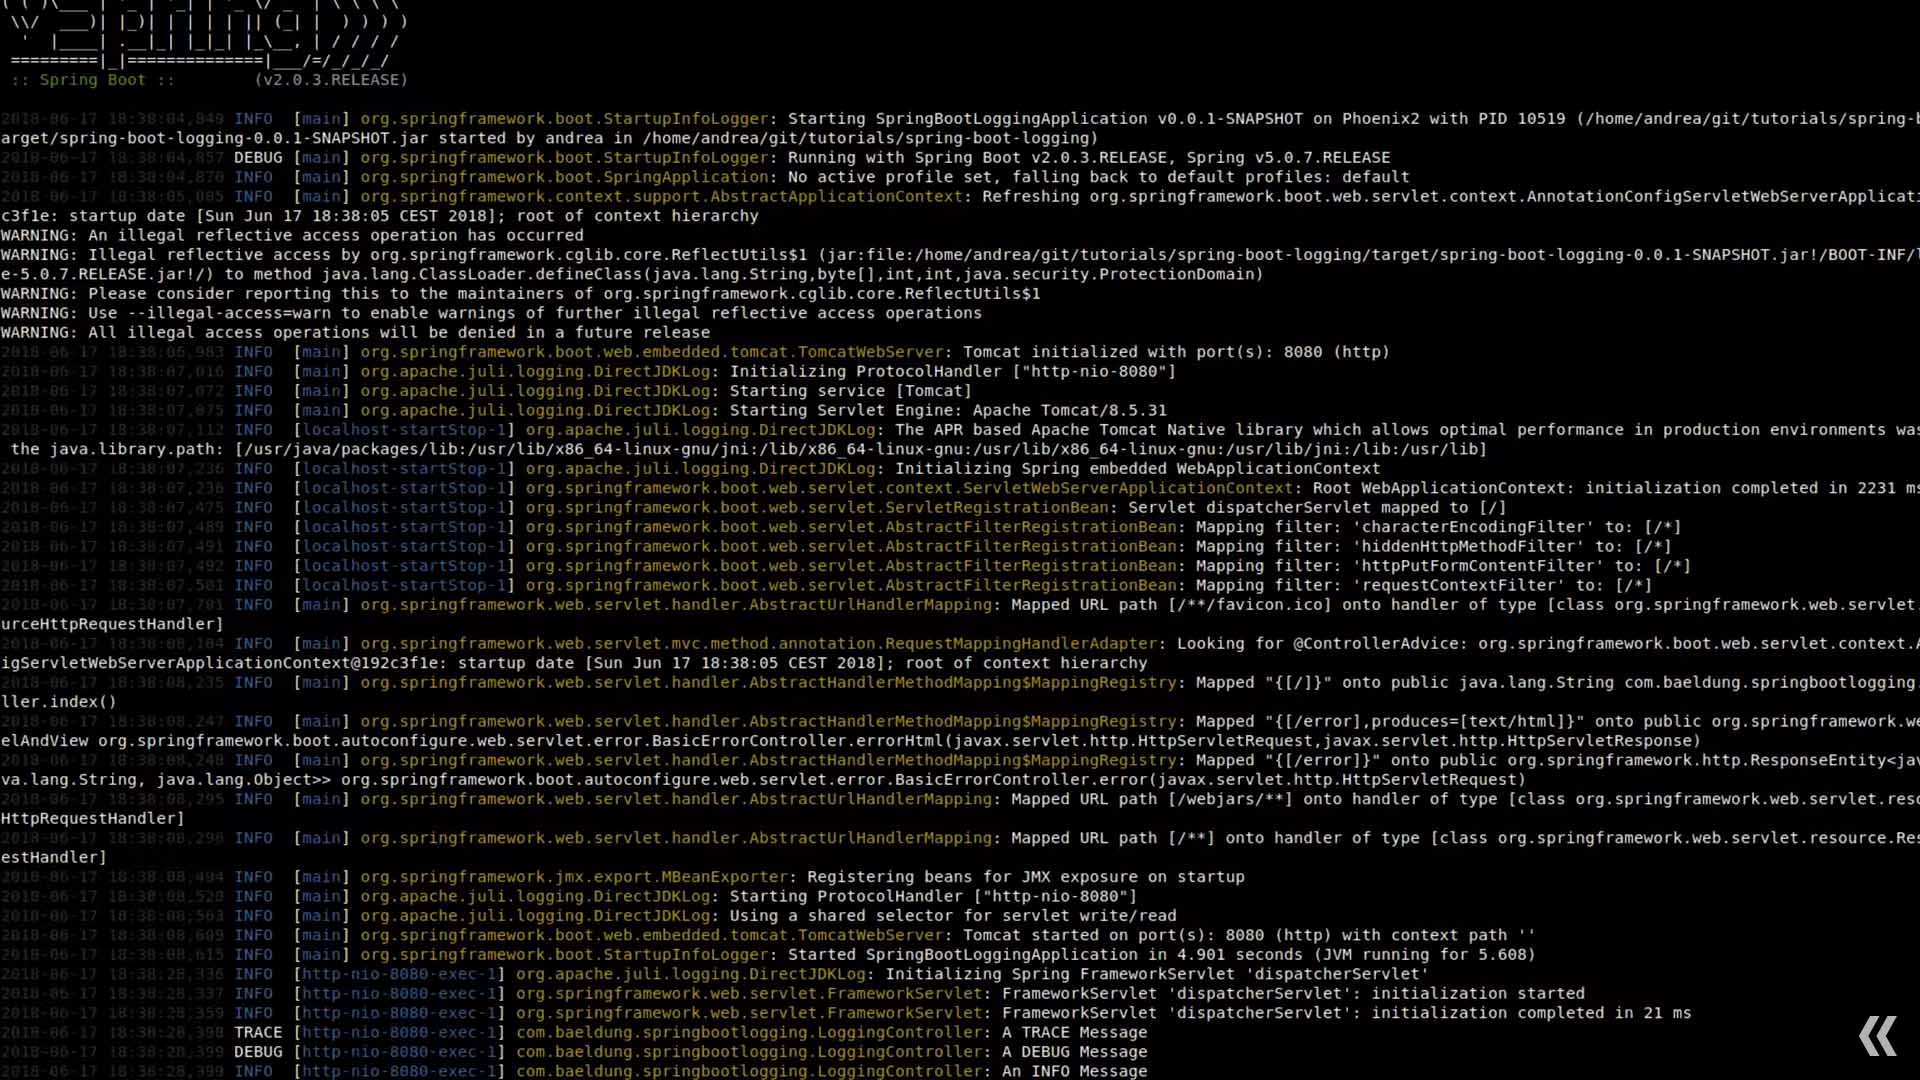Image resolution: width=1920 pixels, height=1080 pixels.
Task: Click 'Initializing ProtocolHandler ["http-nio-8080"]' message
Action: point(953,372)
